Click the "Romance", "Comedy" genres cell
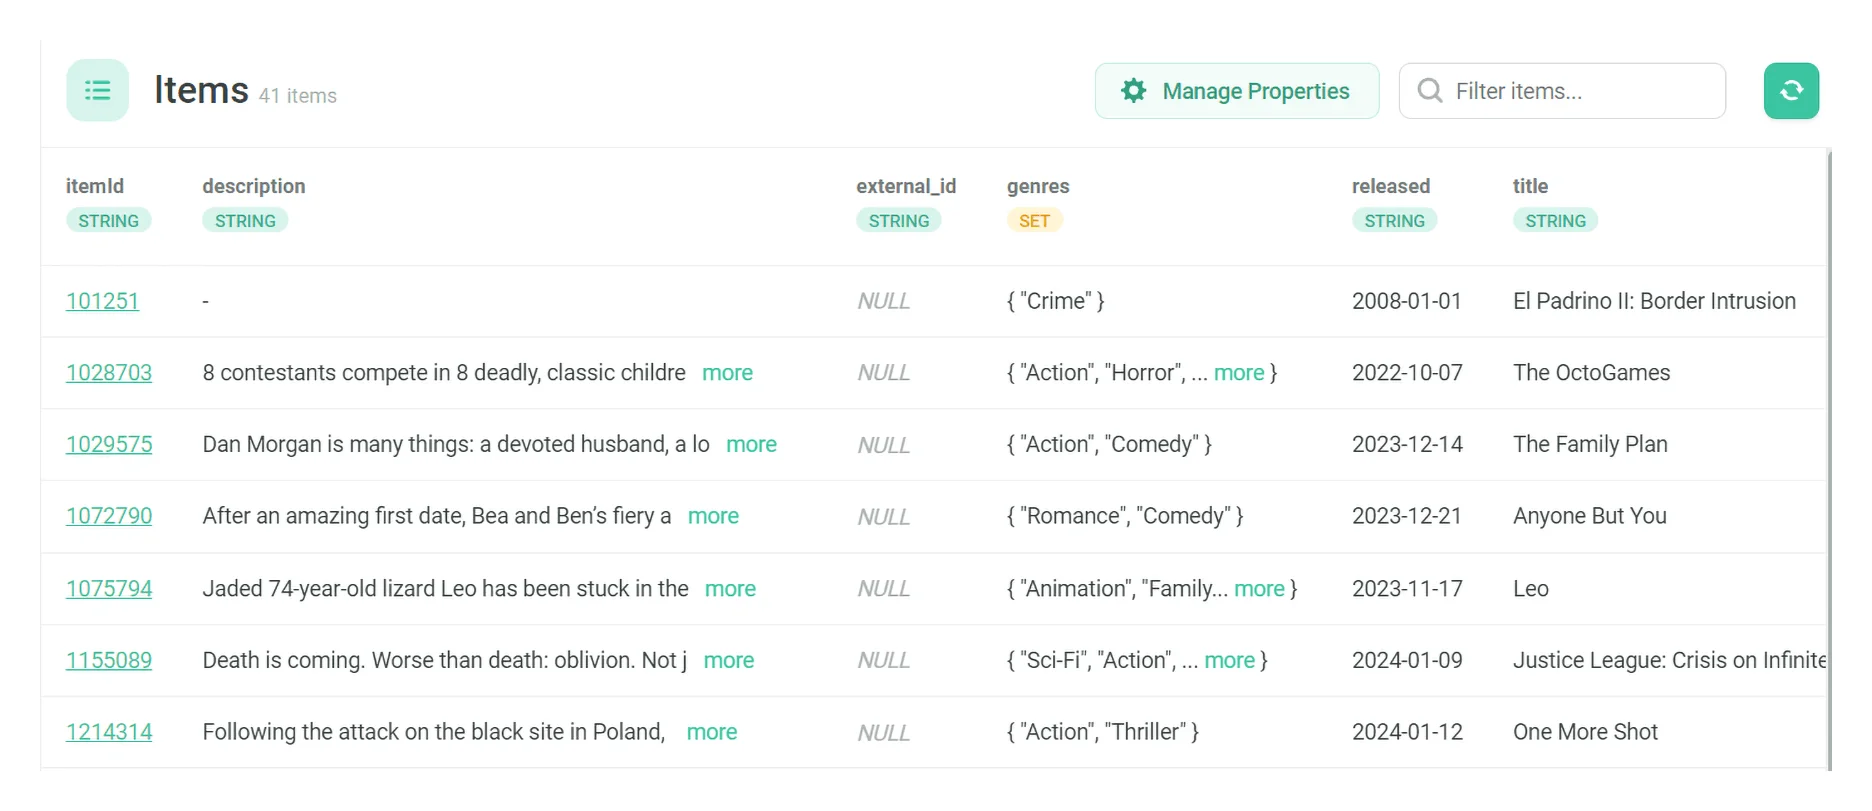 [x=1125, y=516]
